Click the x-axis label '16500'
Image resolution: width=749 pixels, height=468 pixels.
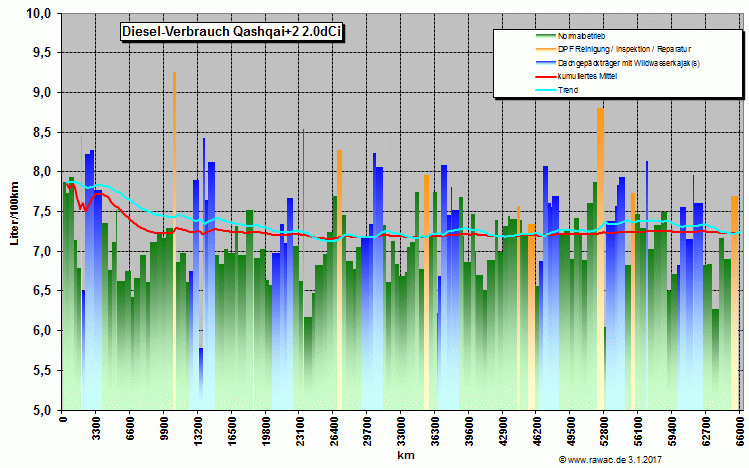tap(232, 431)
